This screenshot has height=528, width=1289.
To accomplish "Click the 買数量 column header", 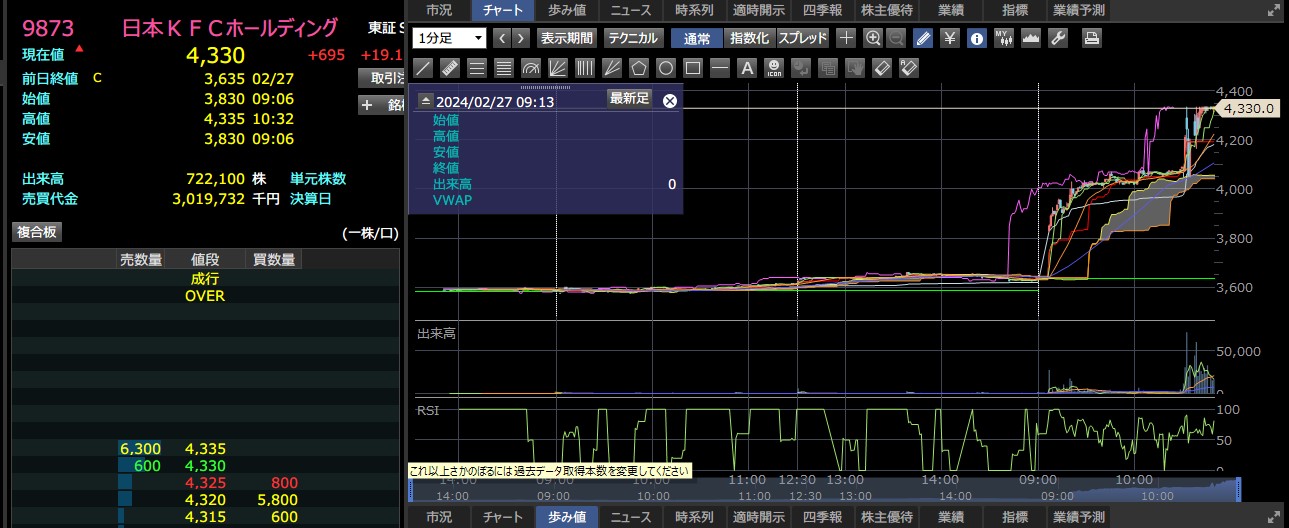I will (x=274, y=260).
